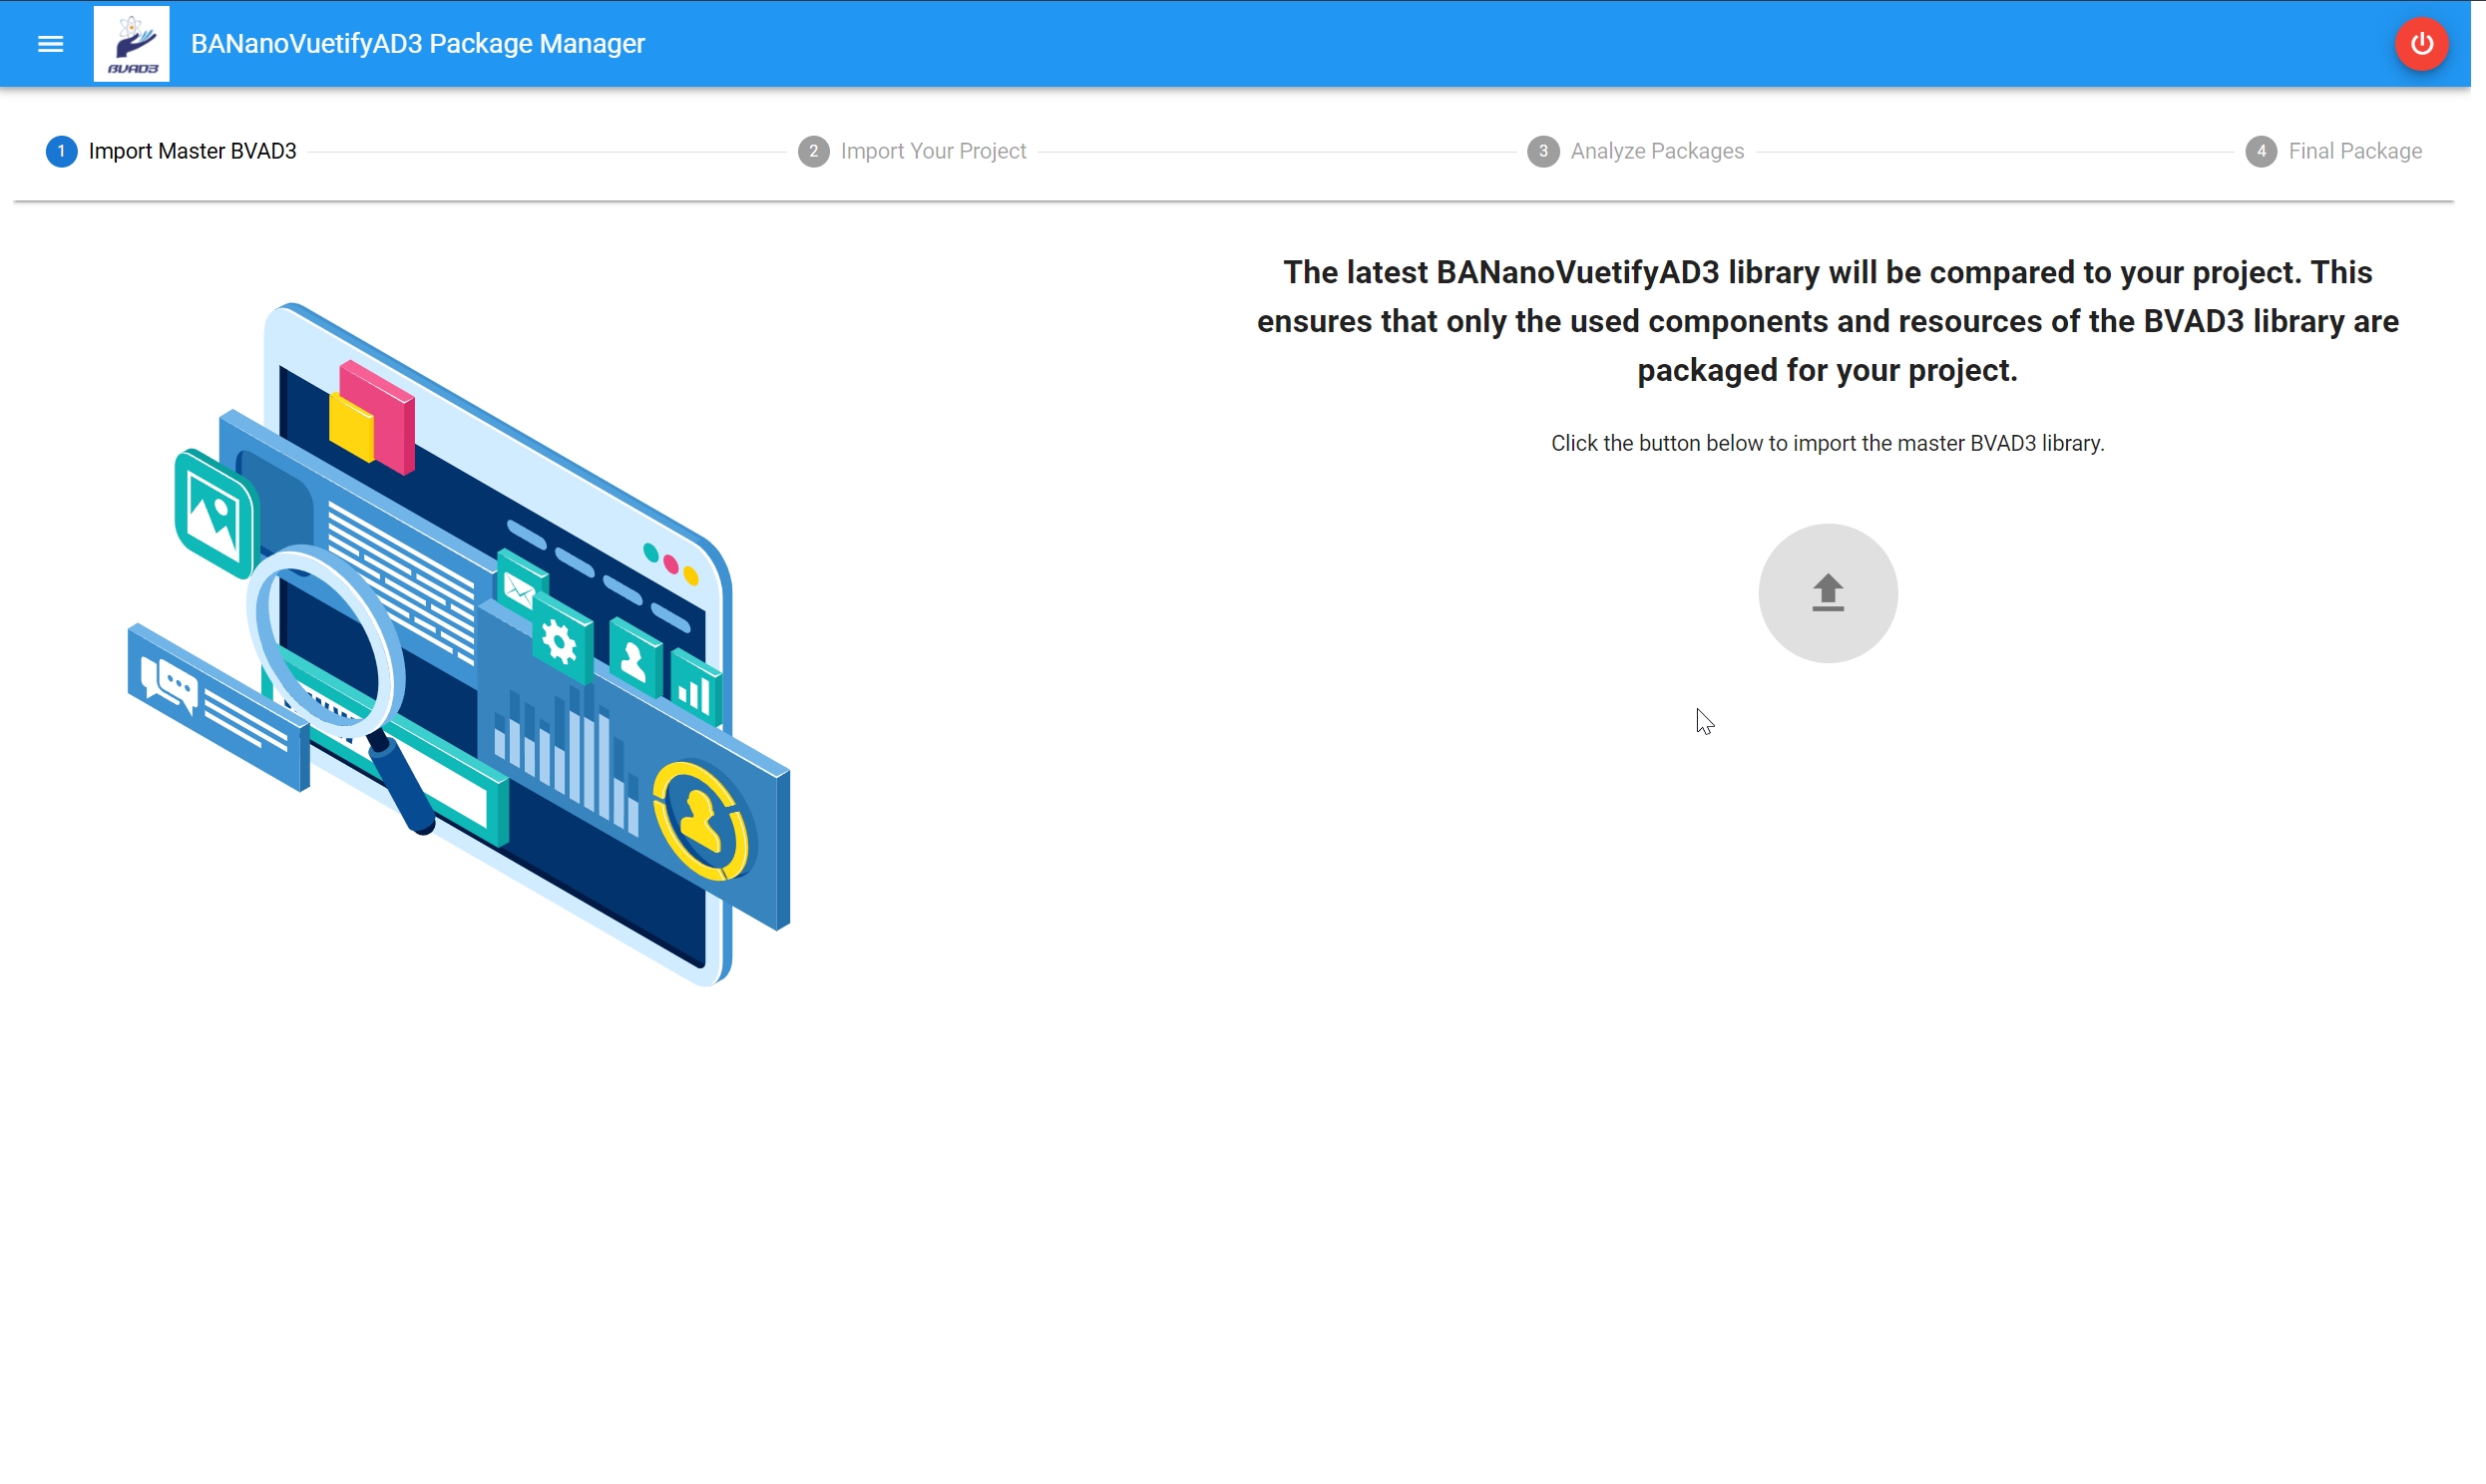Select the step 2 numbered circle

[813, 151]
